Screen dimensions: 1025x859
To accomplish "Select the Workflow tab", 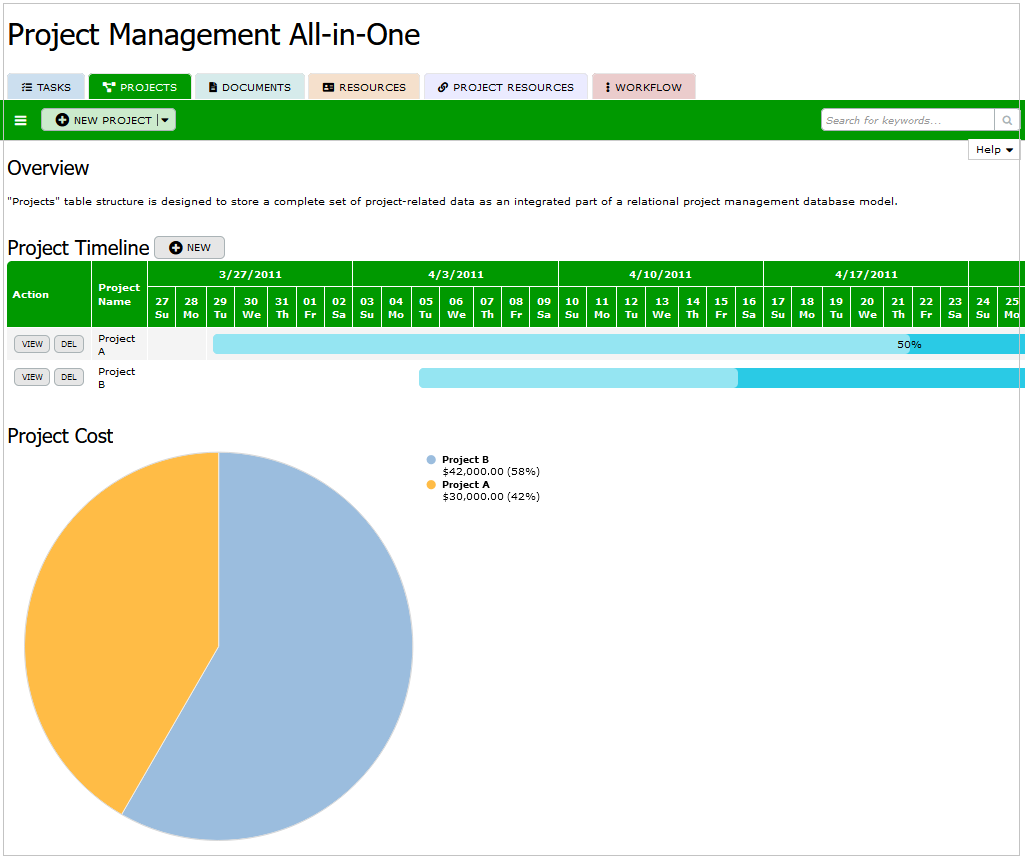I will click(x=643, y=87).
